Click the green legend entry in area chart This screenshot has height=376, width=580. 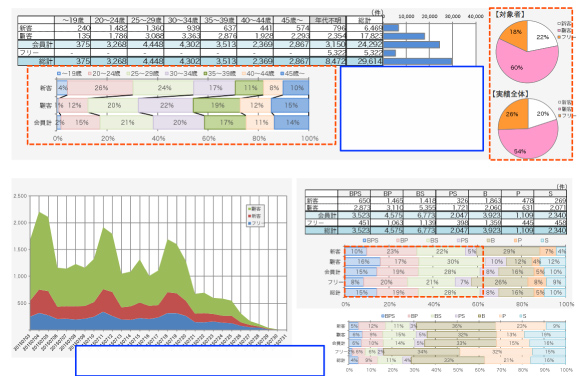256,209
